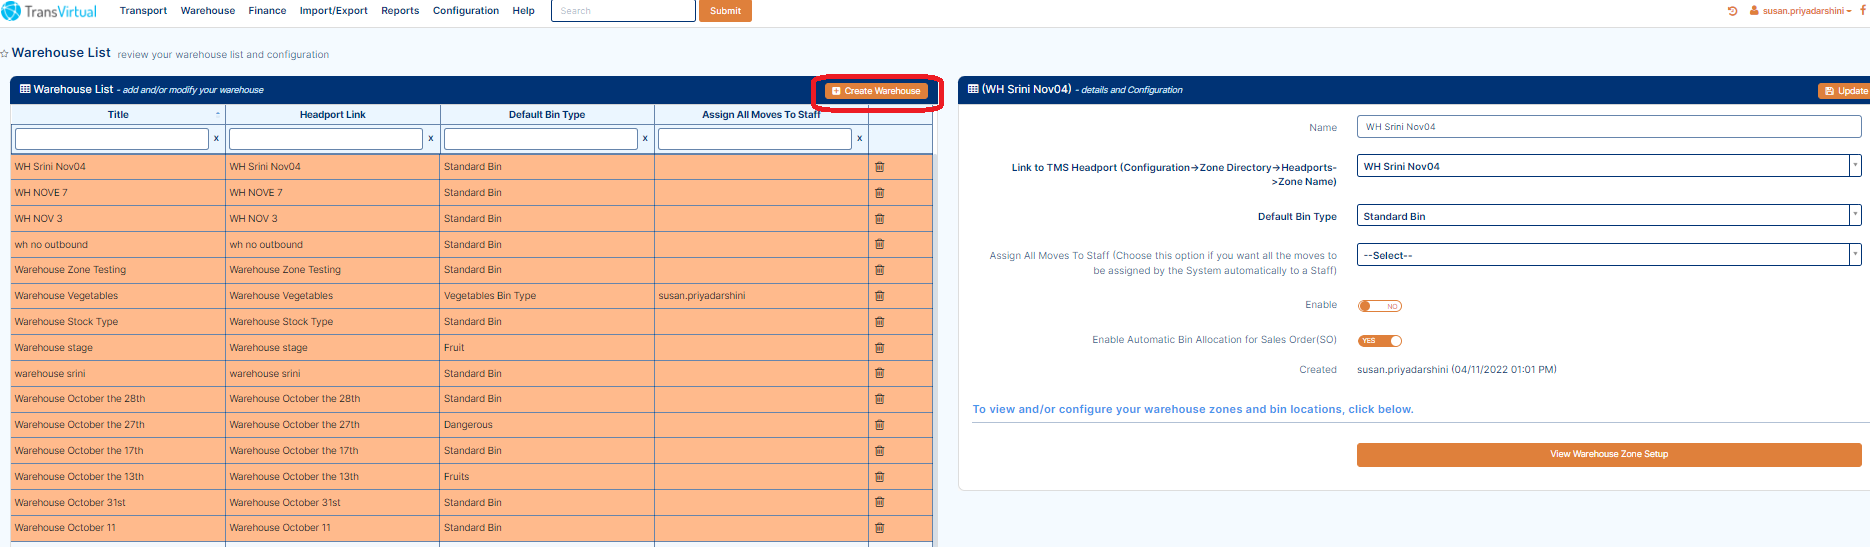Click the Default Bin Type filter input

click(541, 139)
